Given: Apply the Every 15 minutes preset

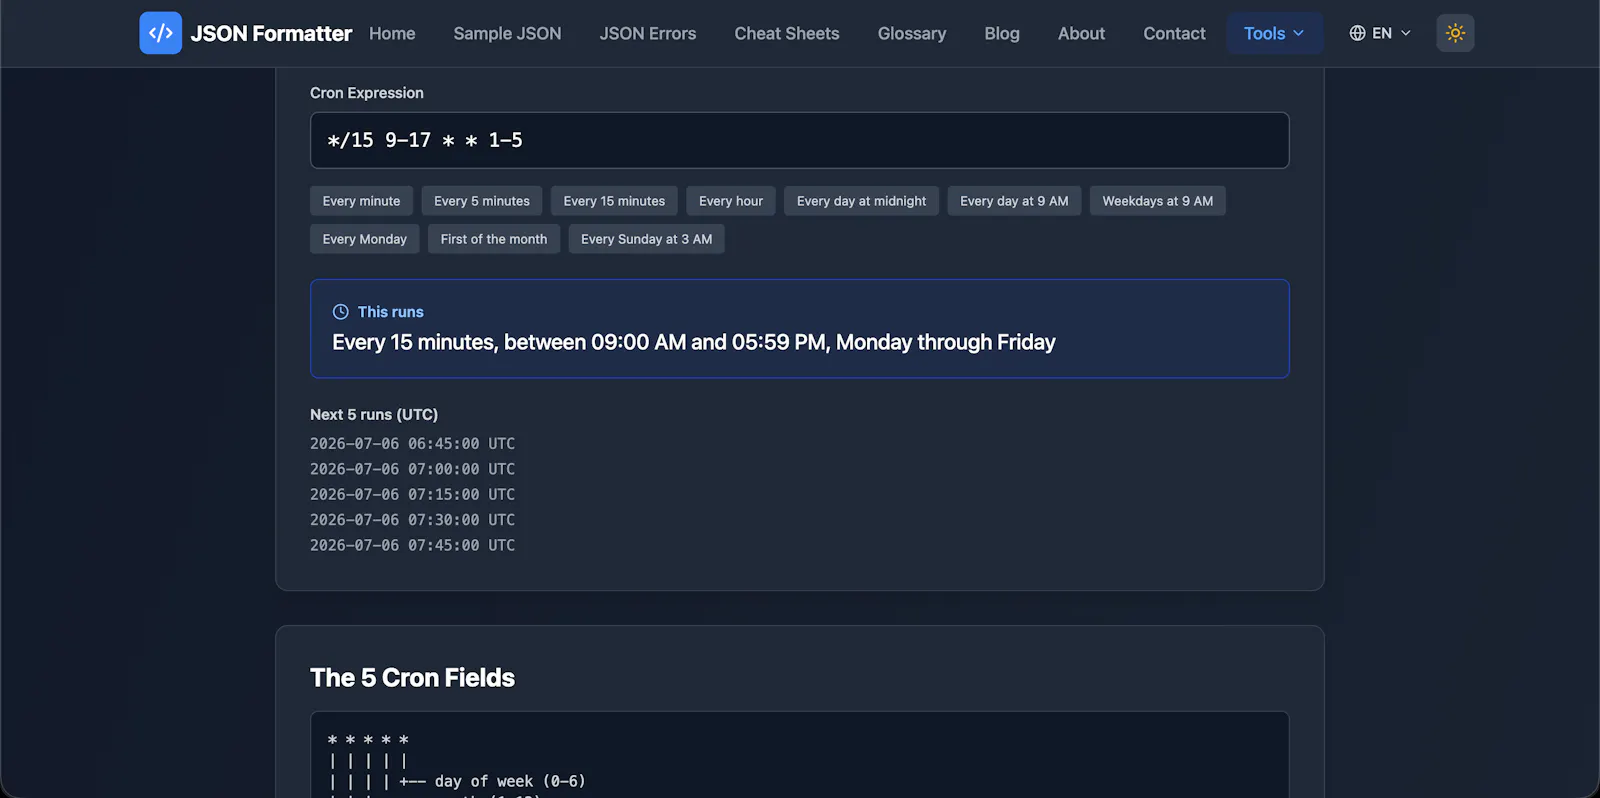Looking at the screenshot, I should [x=614, y=201].
